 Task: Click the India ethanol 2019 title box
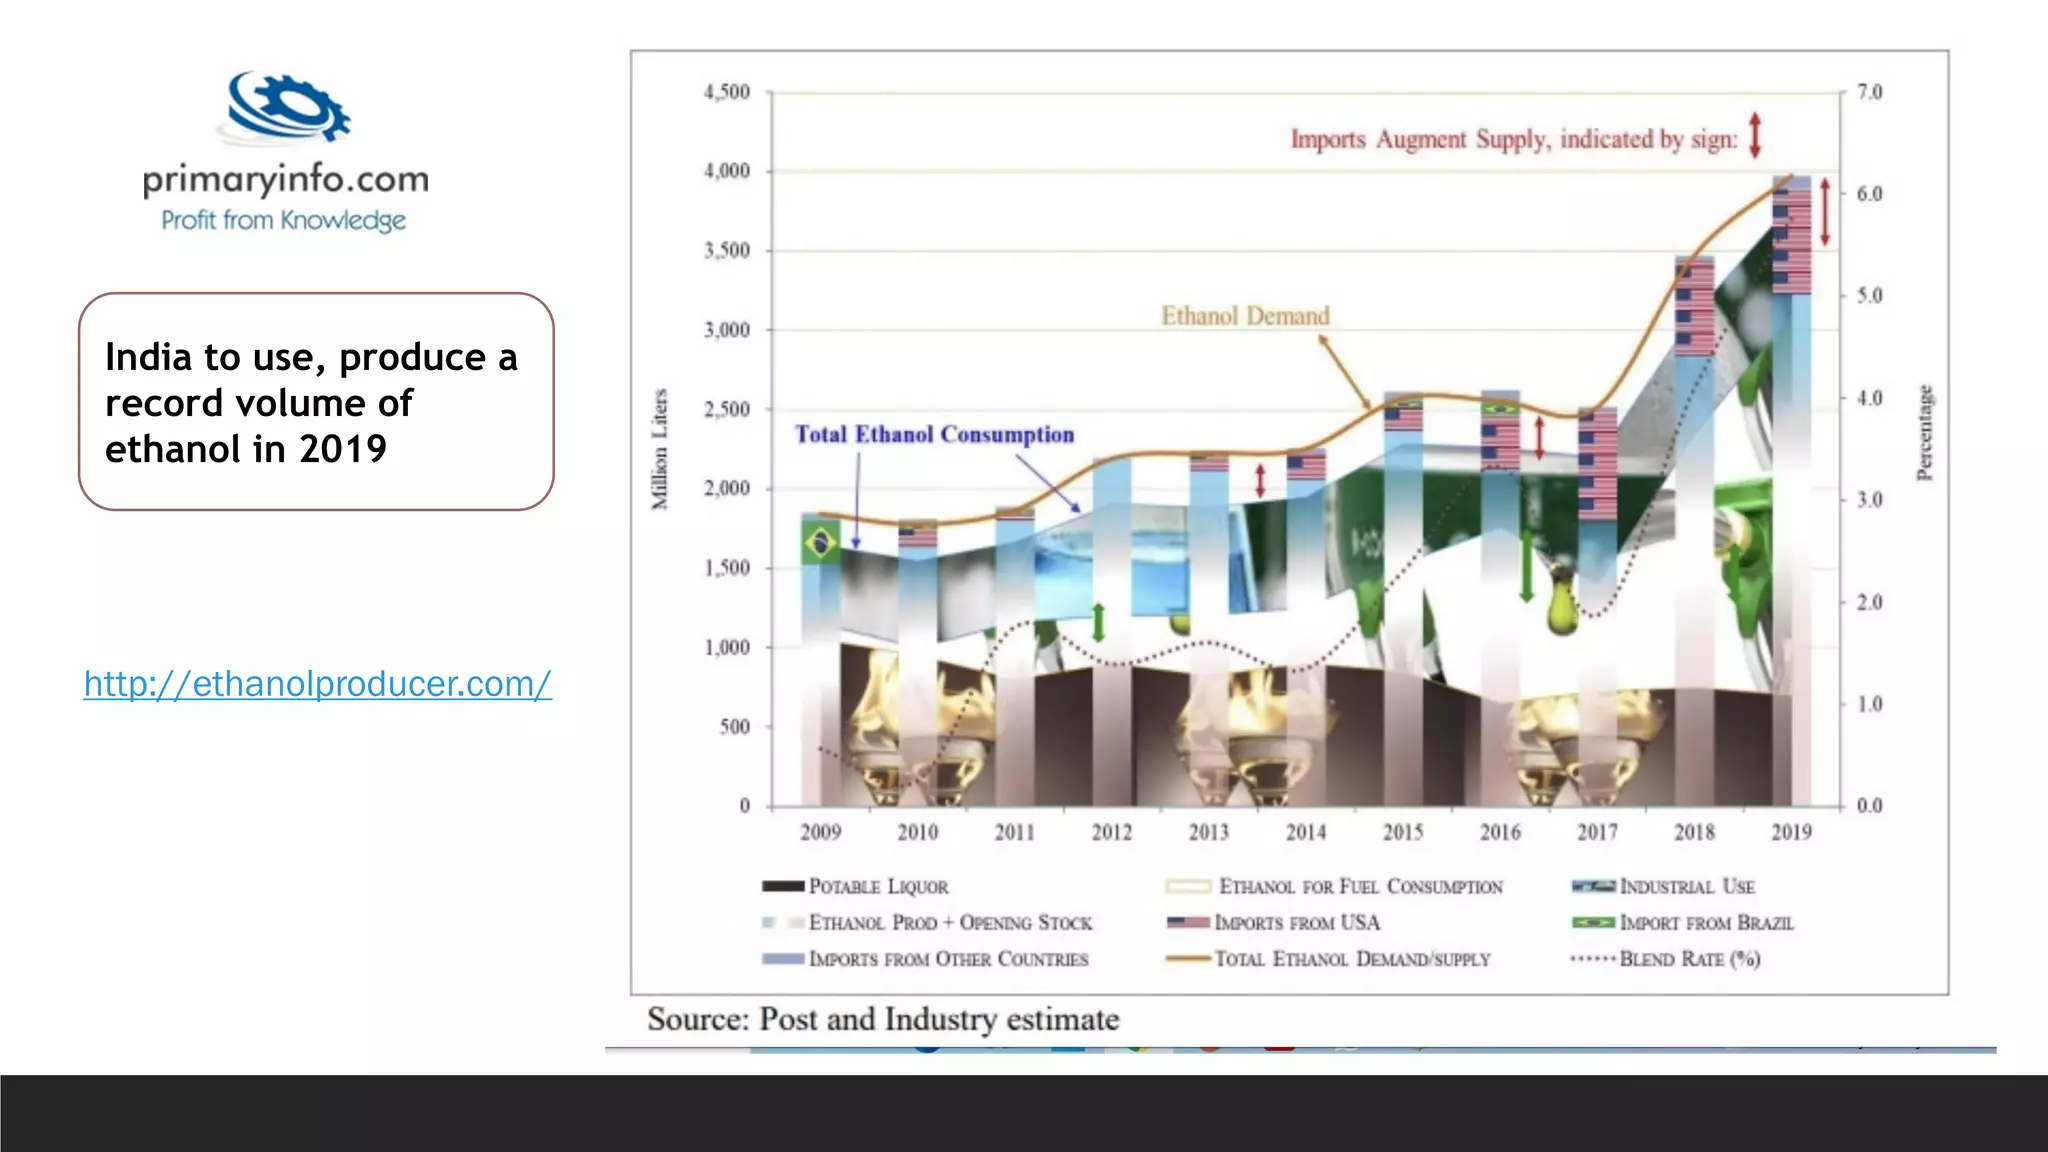316,402
